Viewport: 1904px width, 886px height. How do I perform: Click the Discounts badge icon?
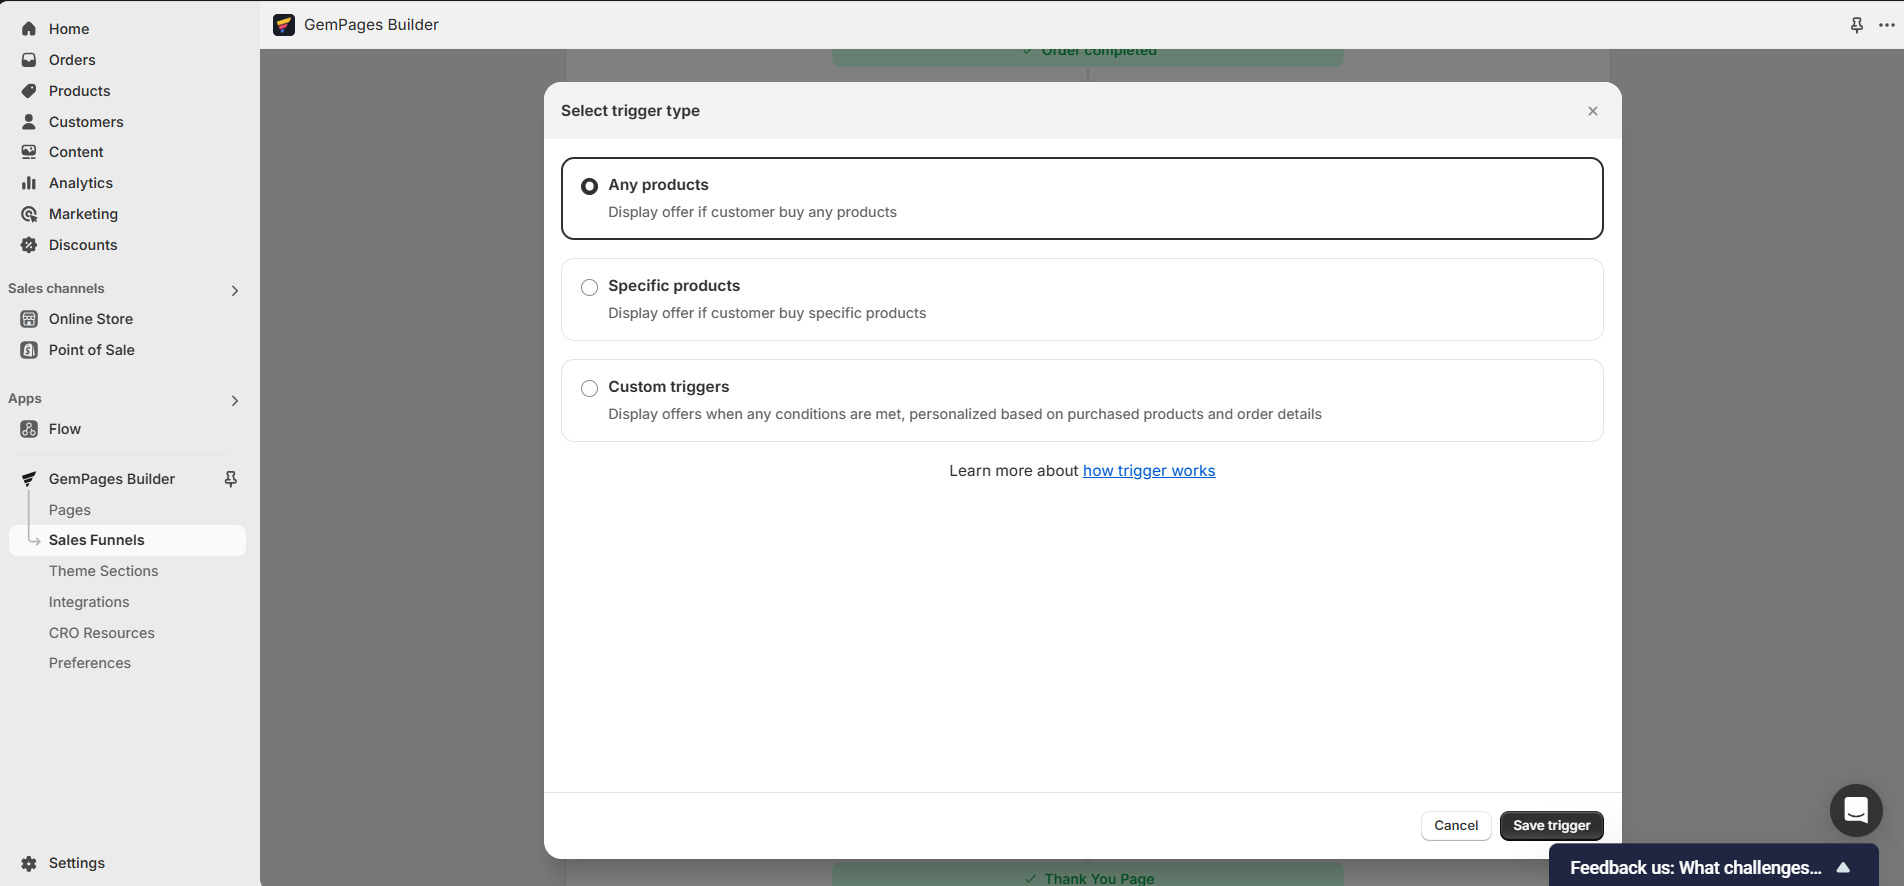pyautogui.click(x=29, y=245)
